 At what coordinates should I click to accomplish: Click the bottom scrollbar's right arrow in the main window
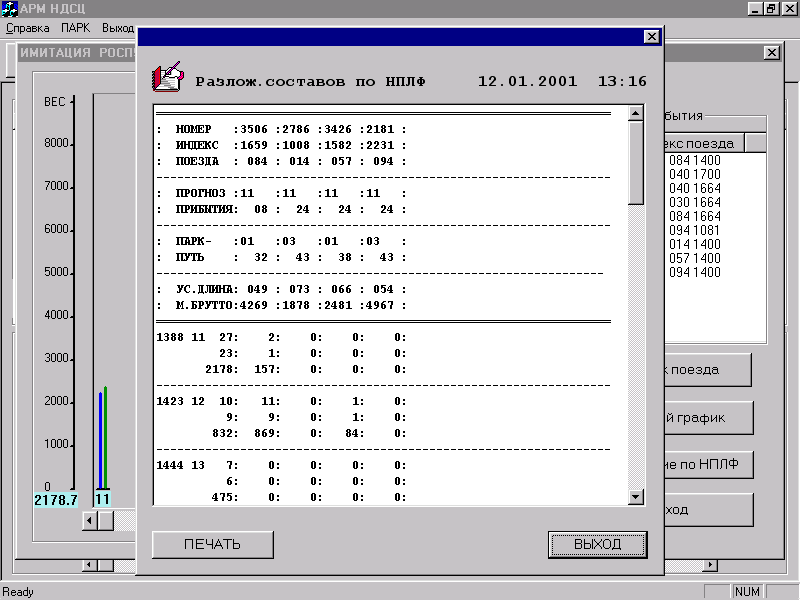[x=710, y=565]
